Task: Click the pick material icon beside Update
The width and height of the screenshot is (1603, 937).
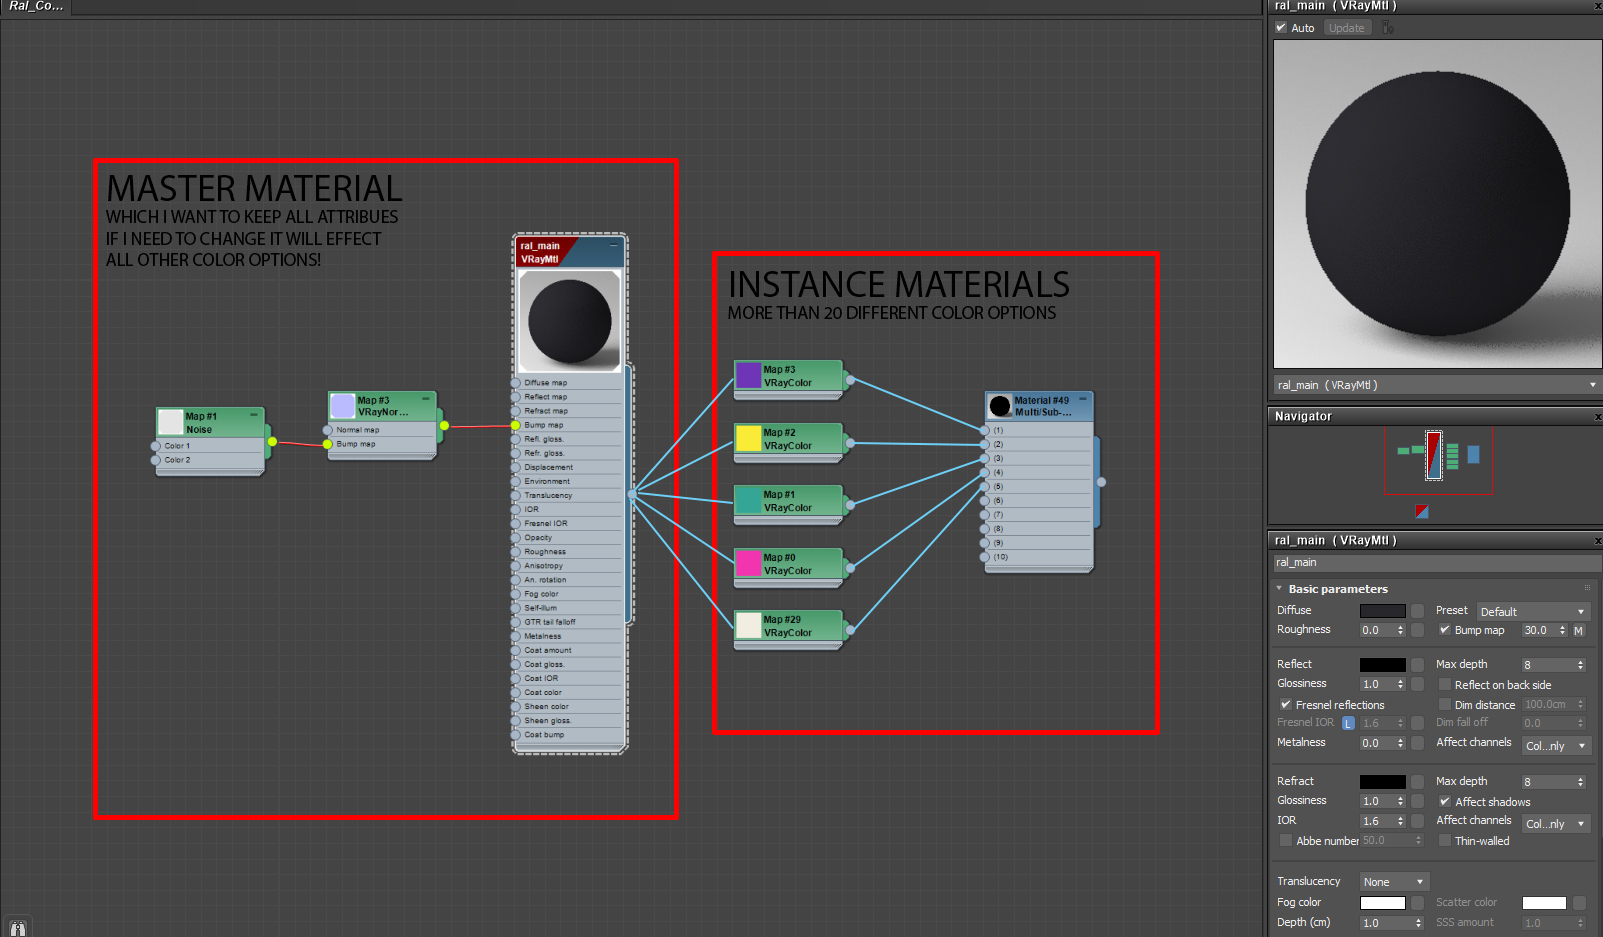Action: pyautogui.click(x=1388, y=28)
